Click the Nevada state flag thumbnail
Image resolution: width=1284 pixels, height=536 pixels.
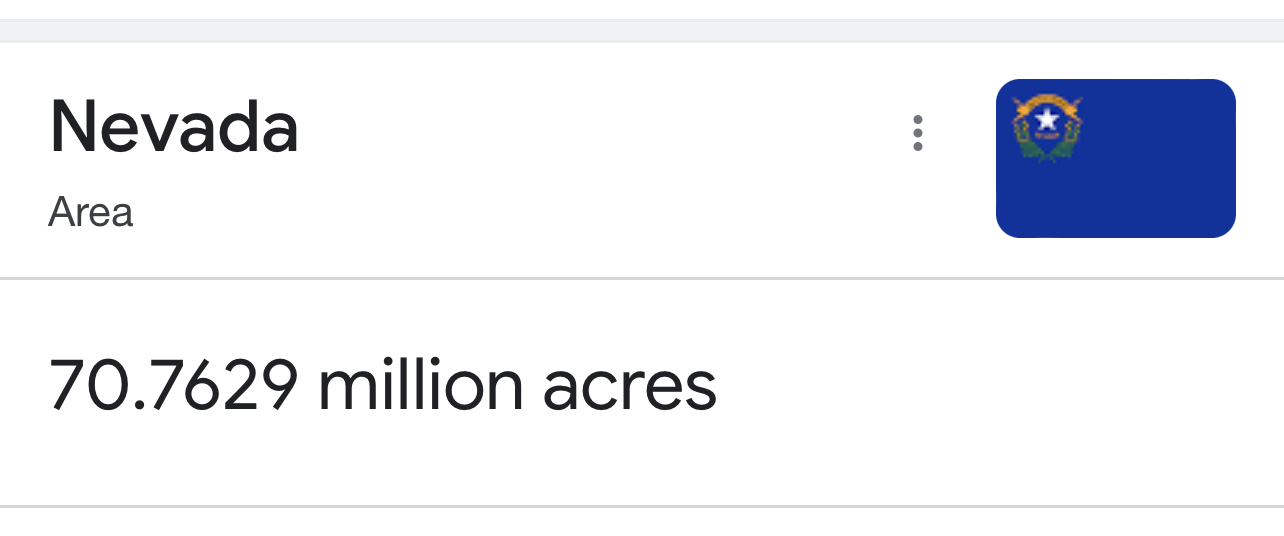[1115, 158]
